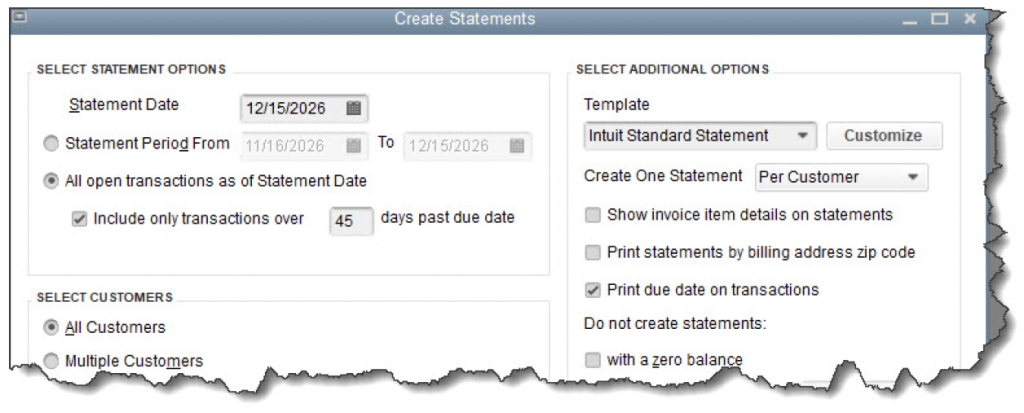
Task: Enable Show invoice item details on statements
Action: (x=594, y=215)
